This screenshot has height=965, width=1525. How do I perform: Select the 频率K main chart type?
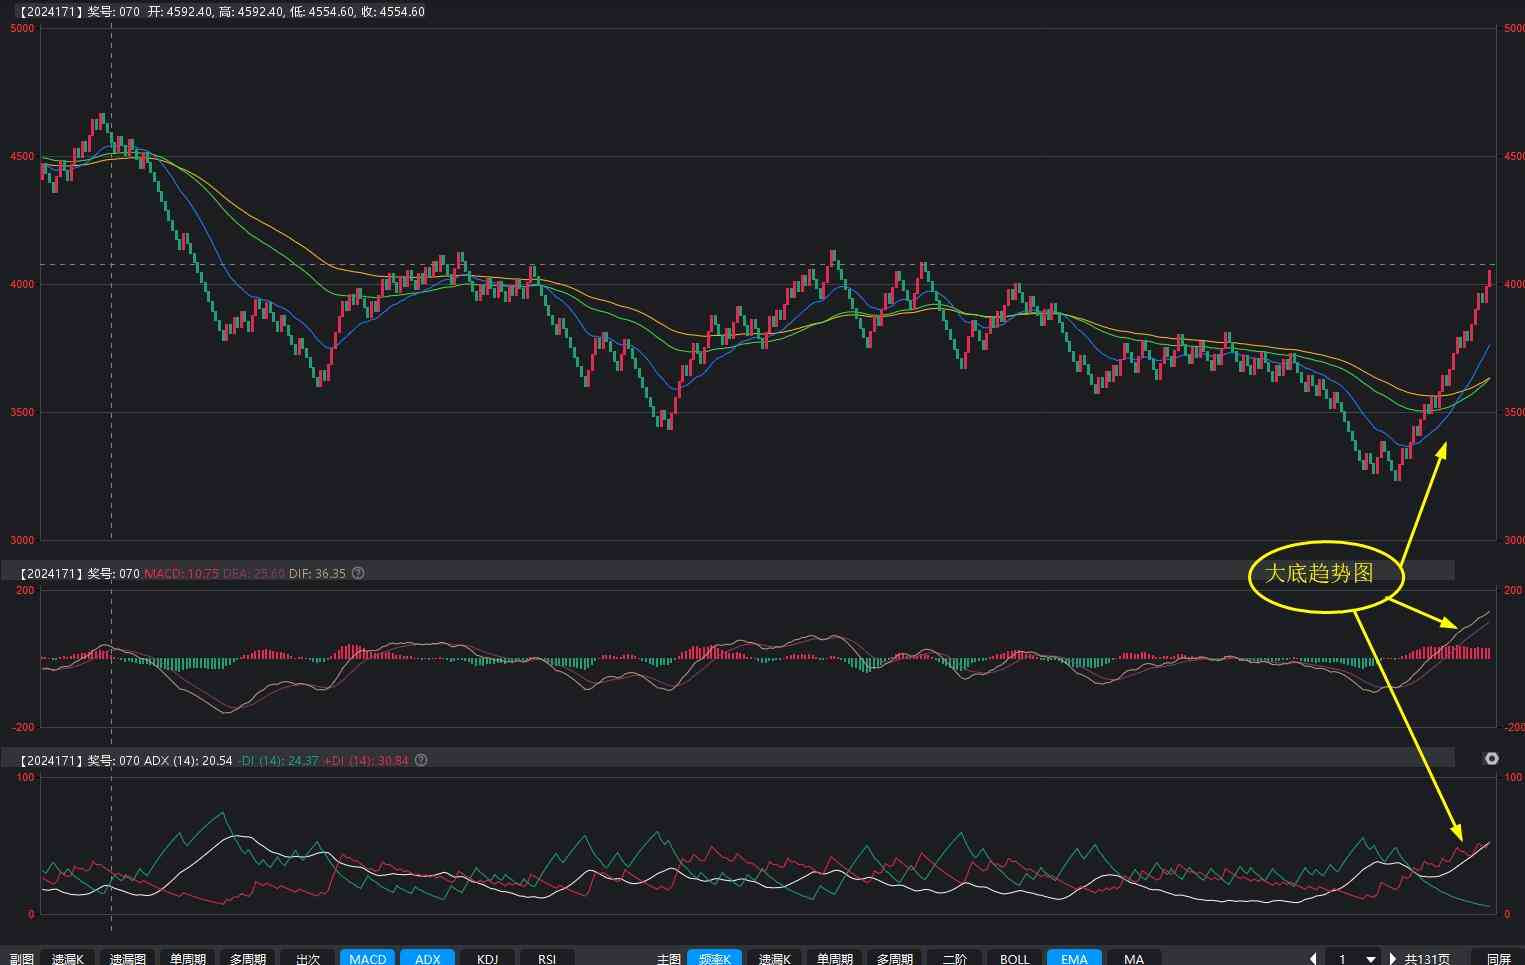[714, 958]
